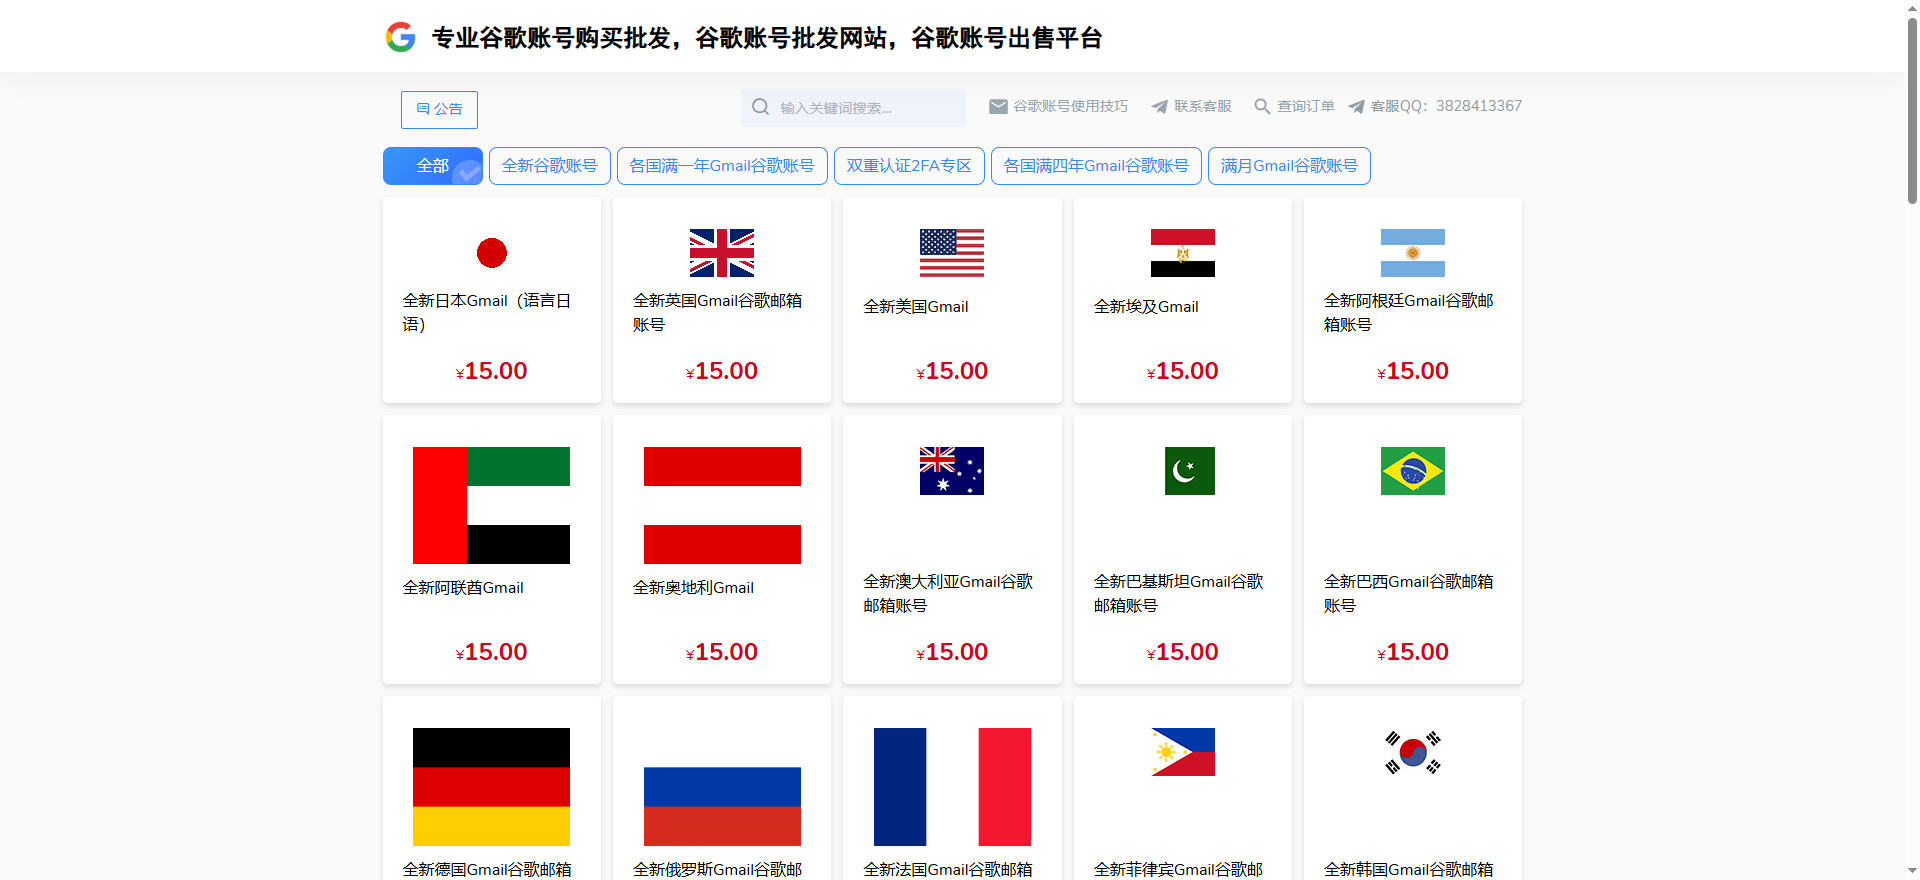Click paper plane icon beside 客服QQ
This screenshot has width=1920, height=880.
(1356, 107)
